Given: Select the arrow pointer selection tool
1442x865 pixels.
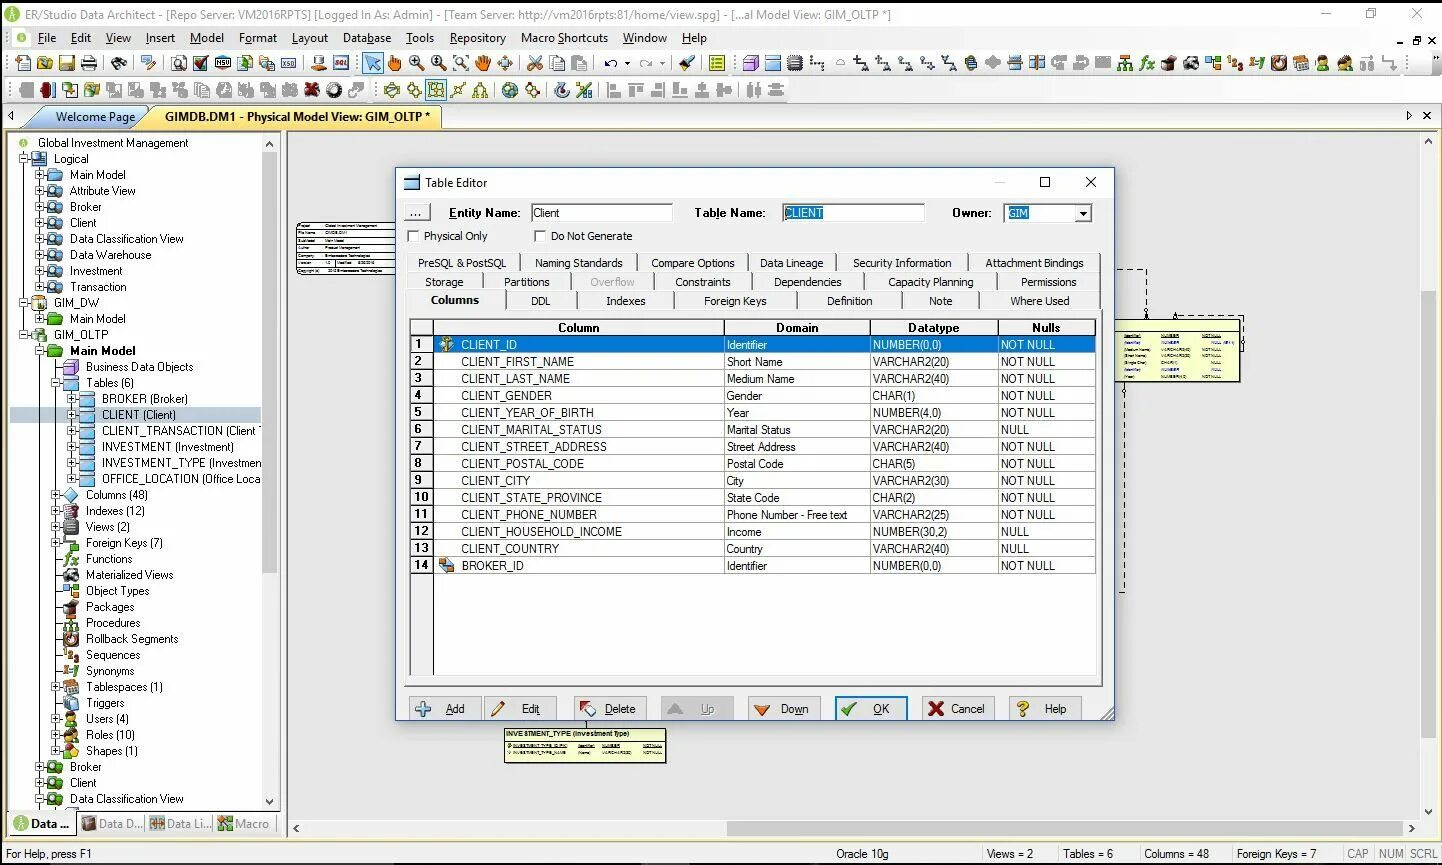Looking at the screenshot, I should pos(372,63).
